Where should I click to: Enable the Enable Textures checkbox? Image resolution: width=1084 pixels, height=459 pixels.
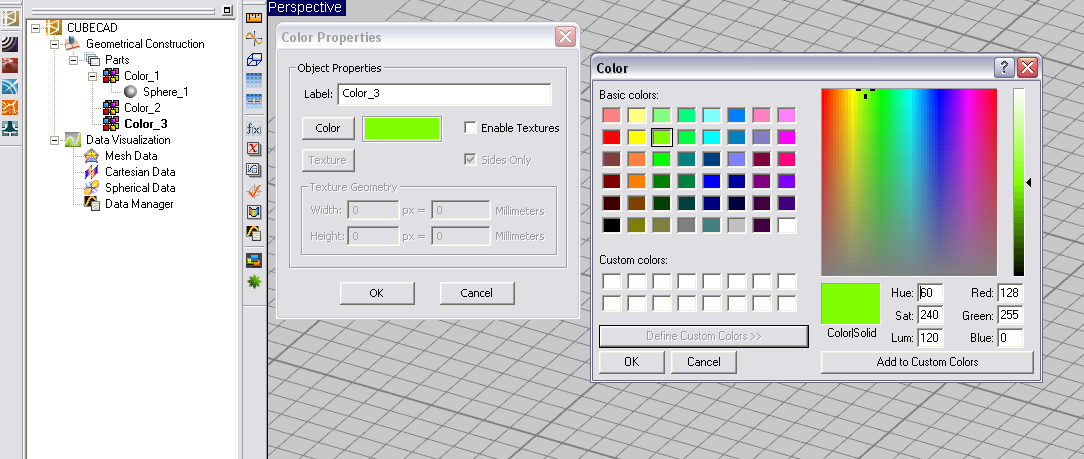470,128
